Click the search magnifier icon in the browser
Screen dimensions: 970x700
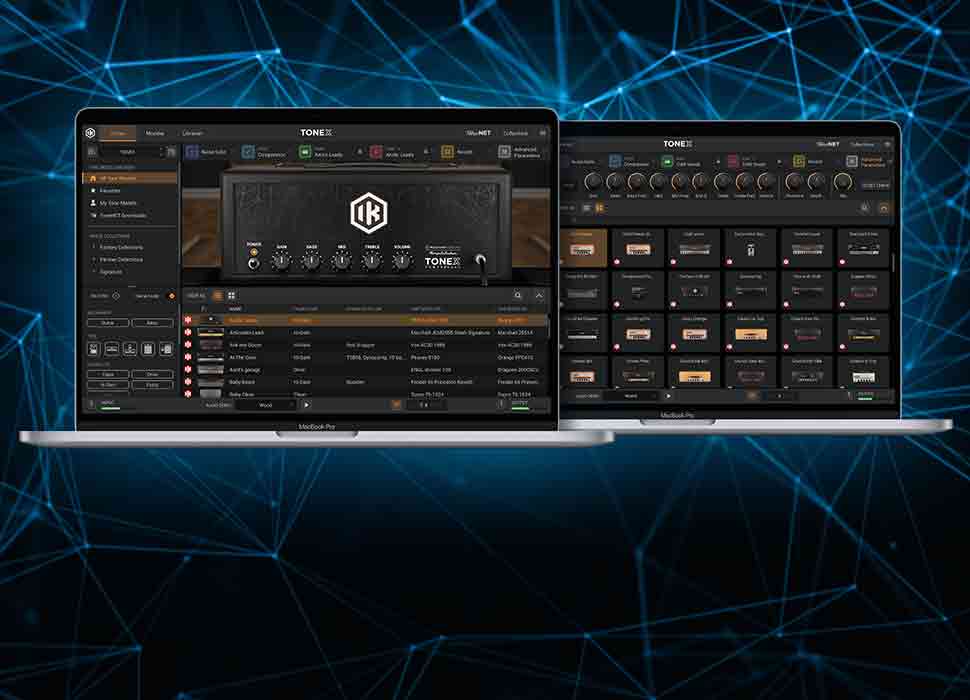pos(518,296)
